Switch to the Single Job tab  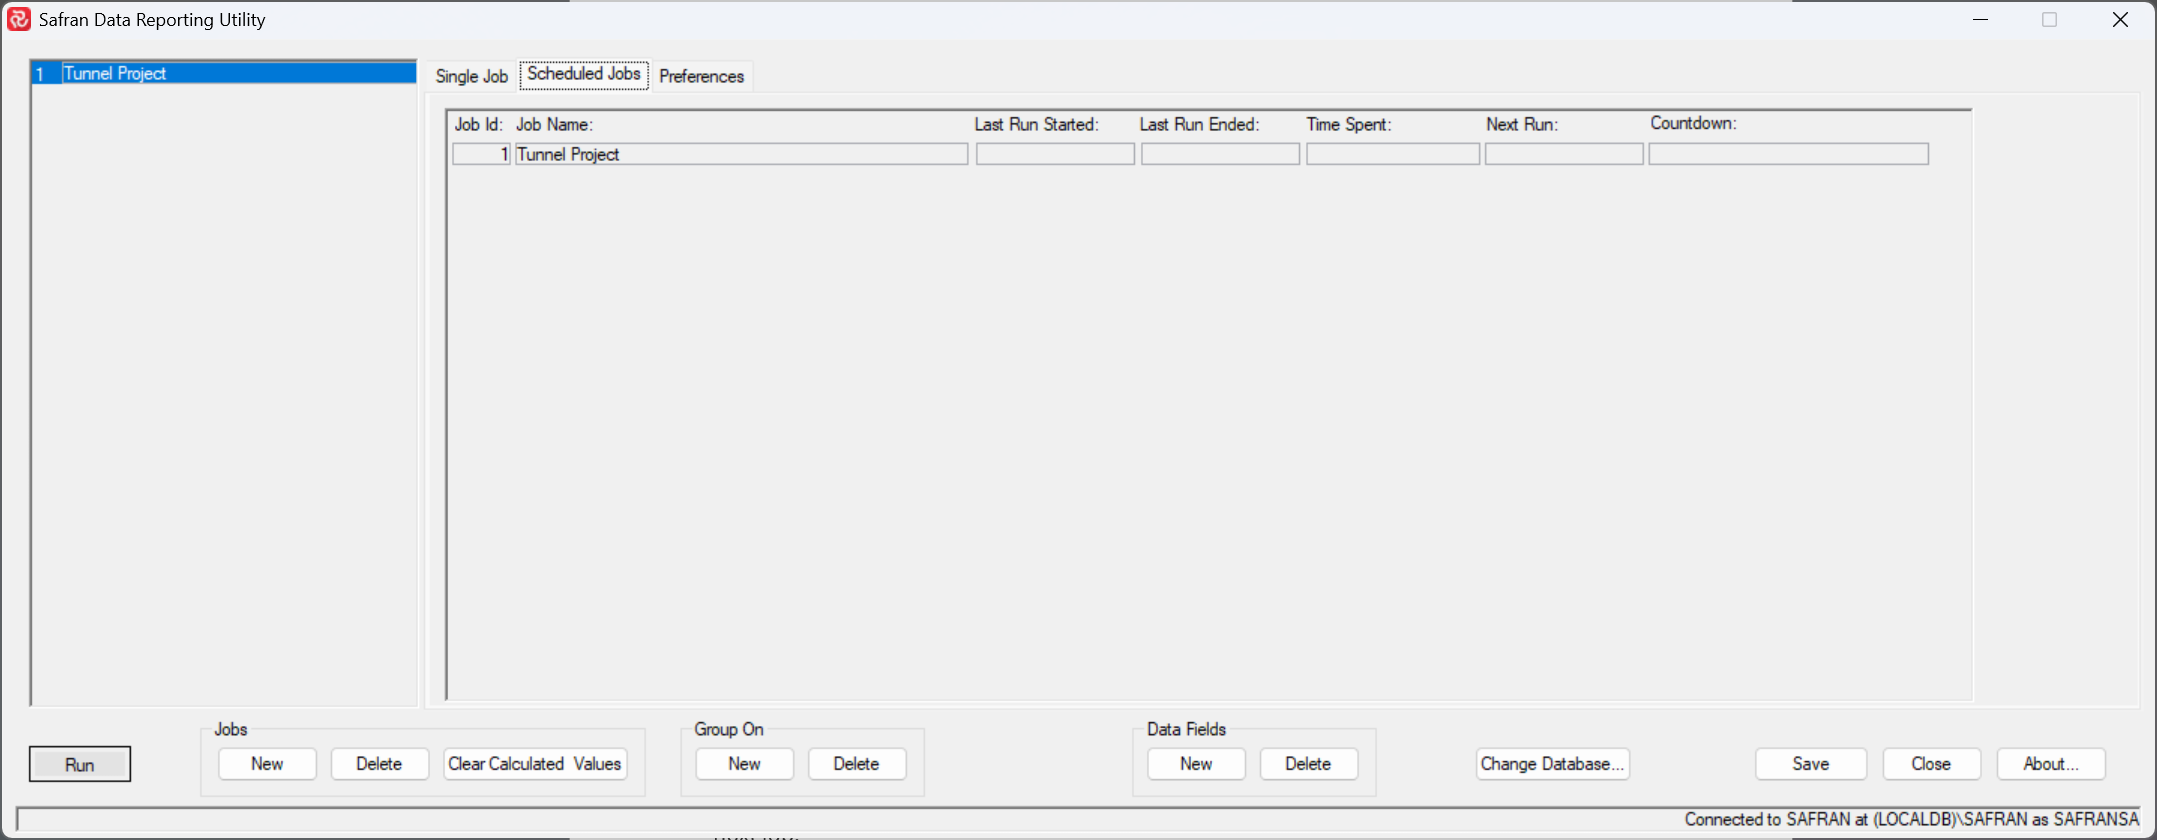[471, 76]
